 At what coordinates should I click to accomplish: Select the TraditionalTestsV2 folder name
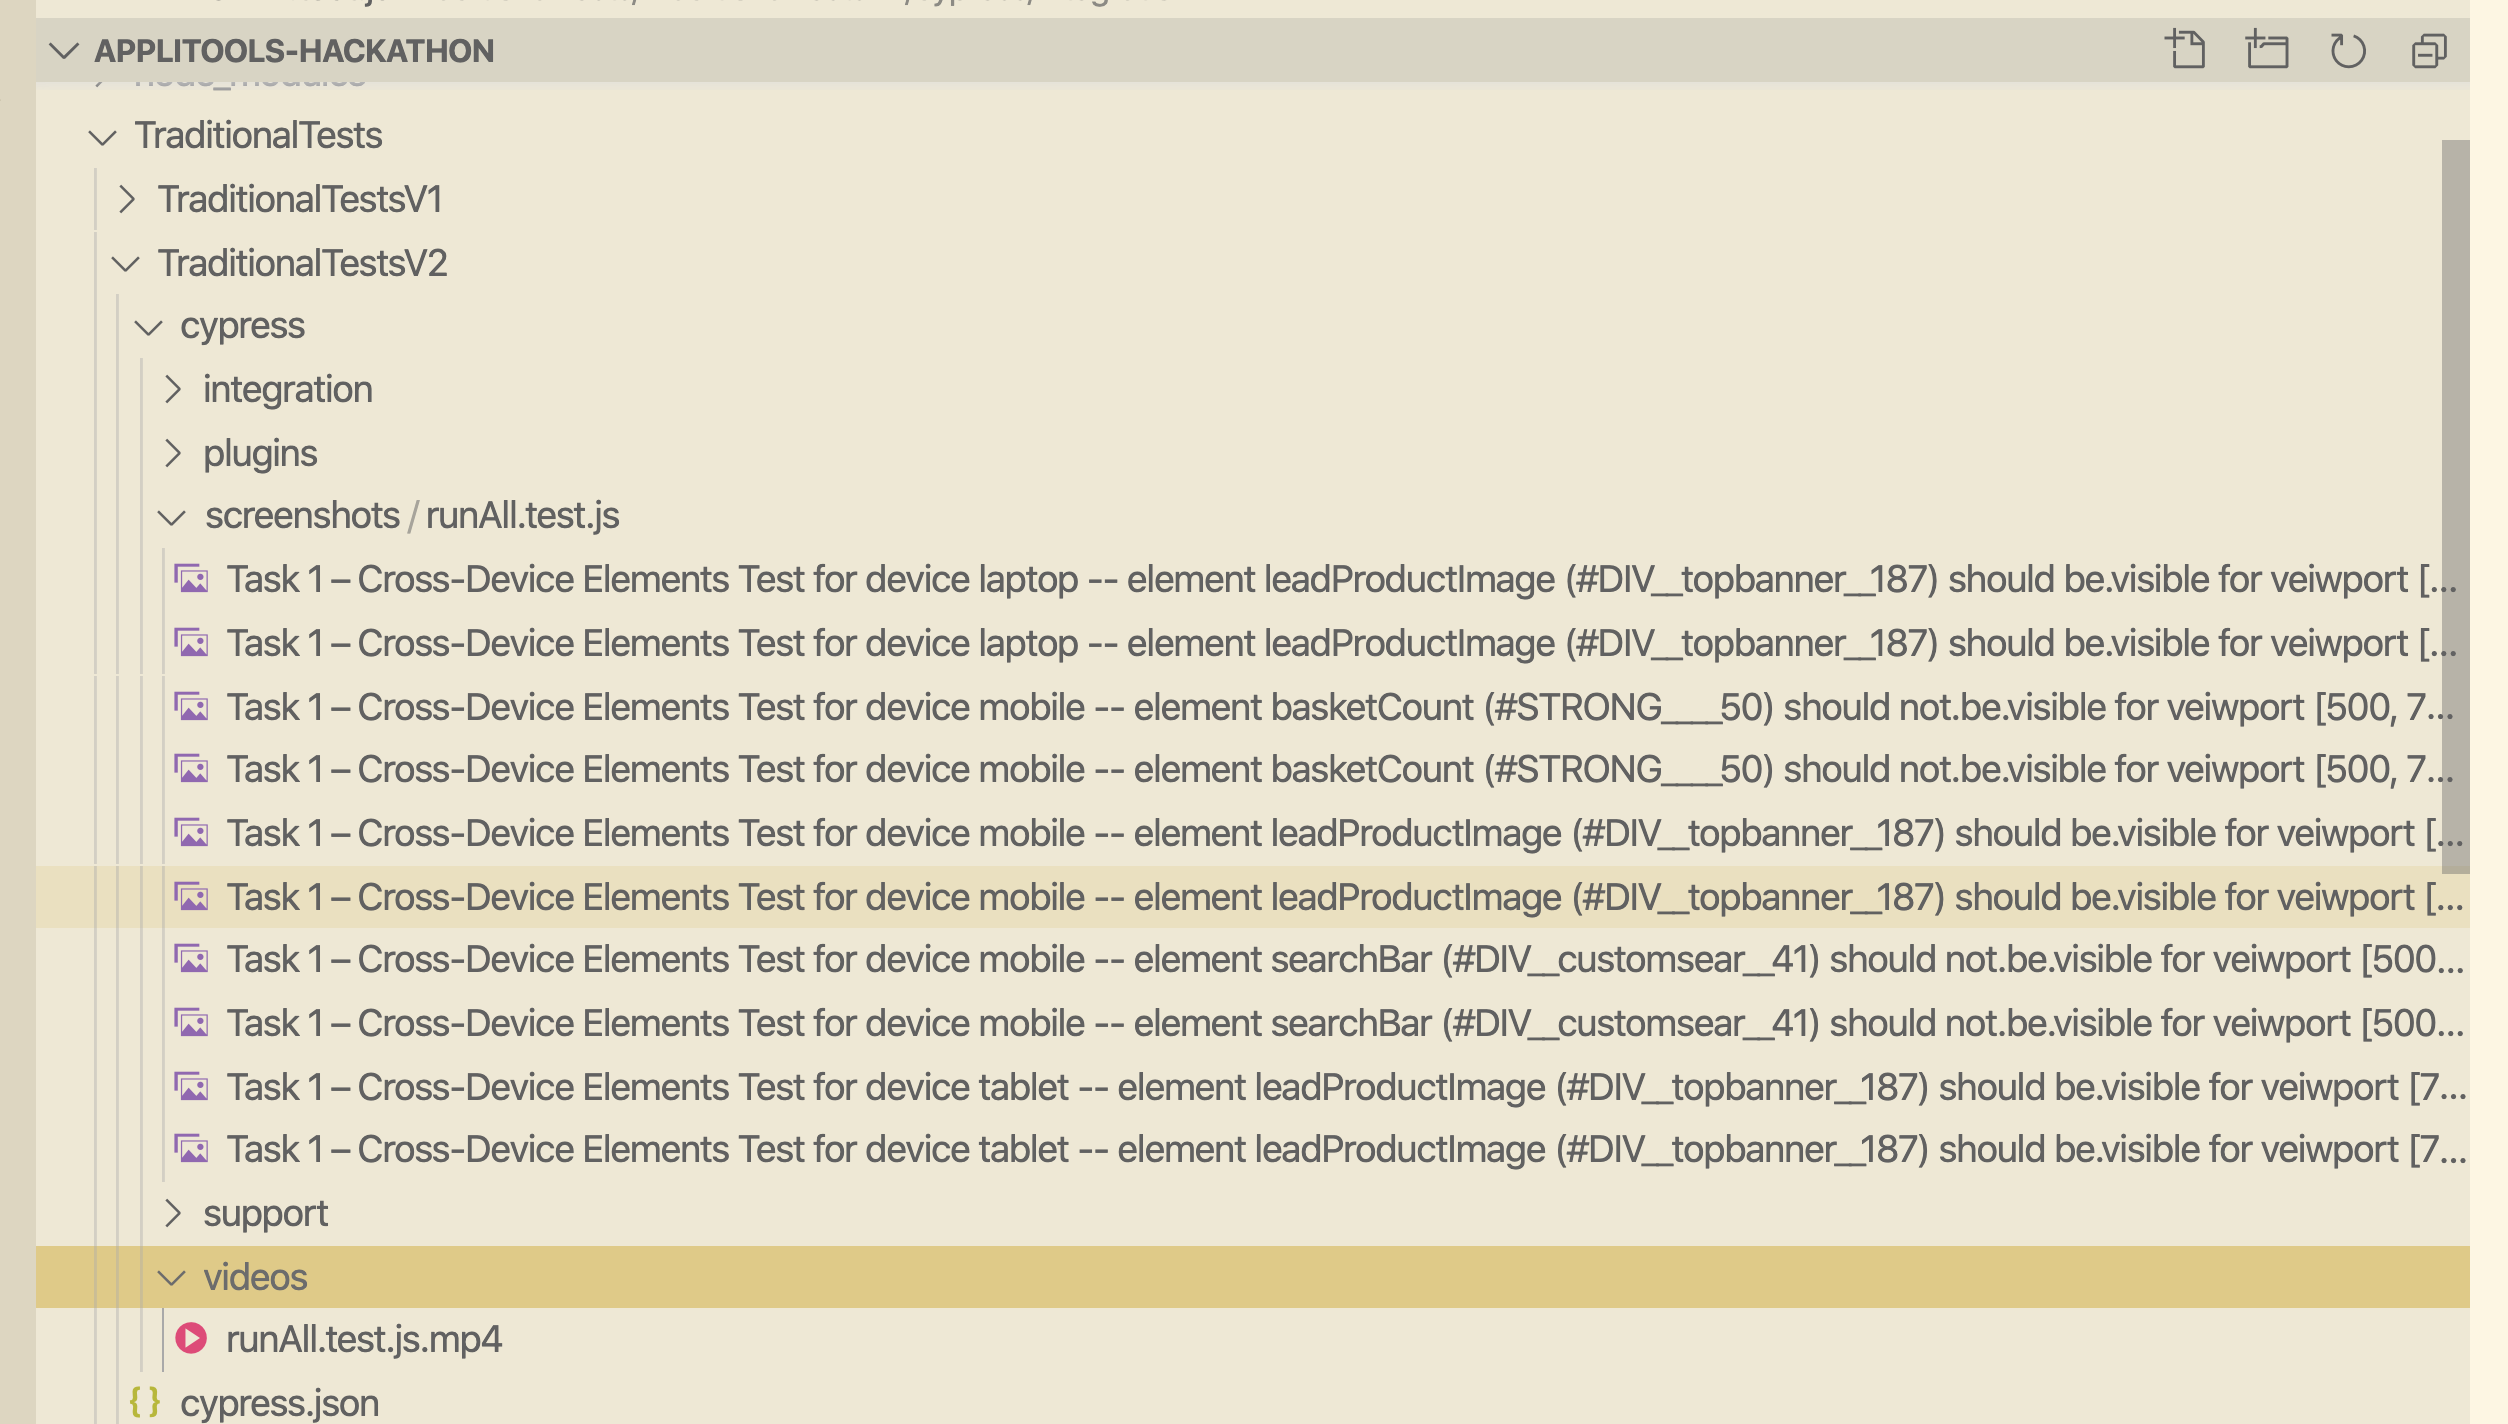302,263
